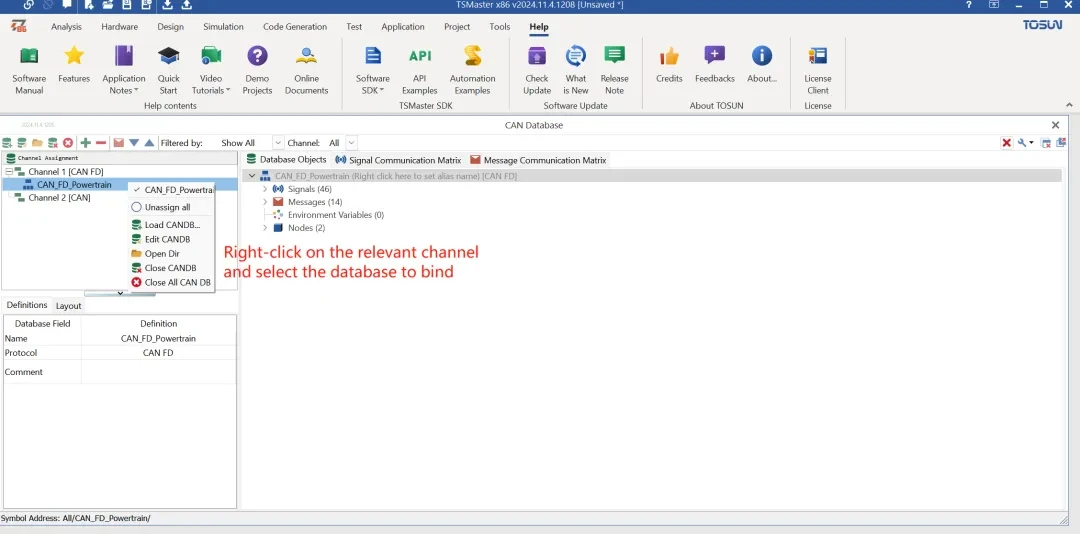Expand the Messages (14) tree node
1080x534 pixels.
pos(265,202)
